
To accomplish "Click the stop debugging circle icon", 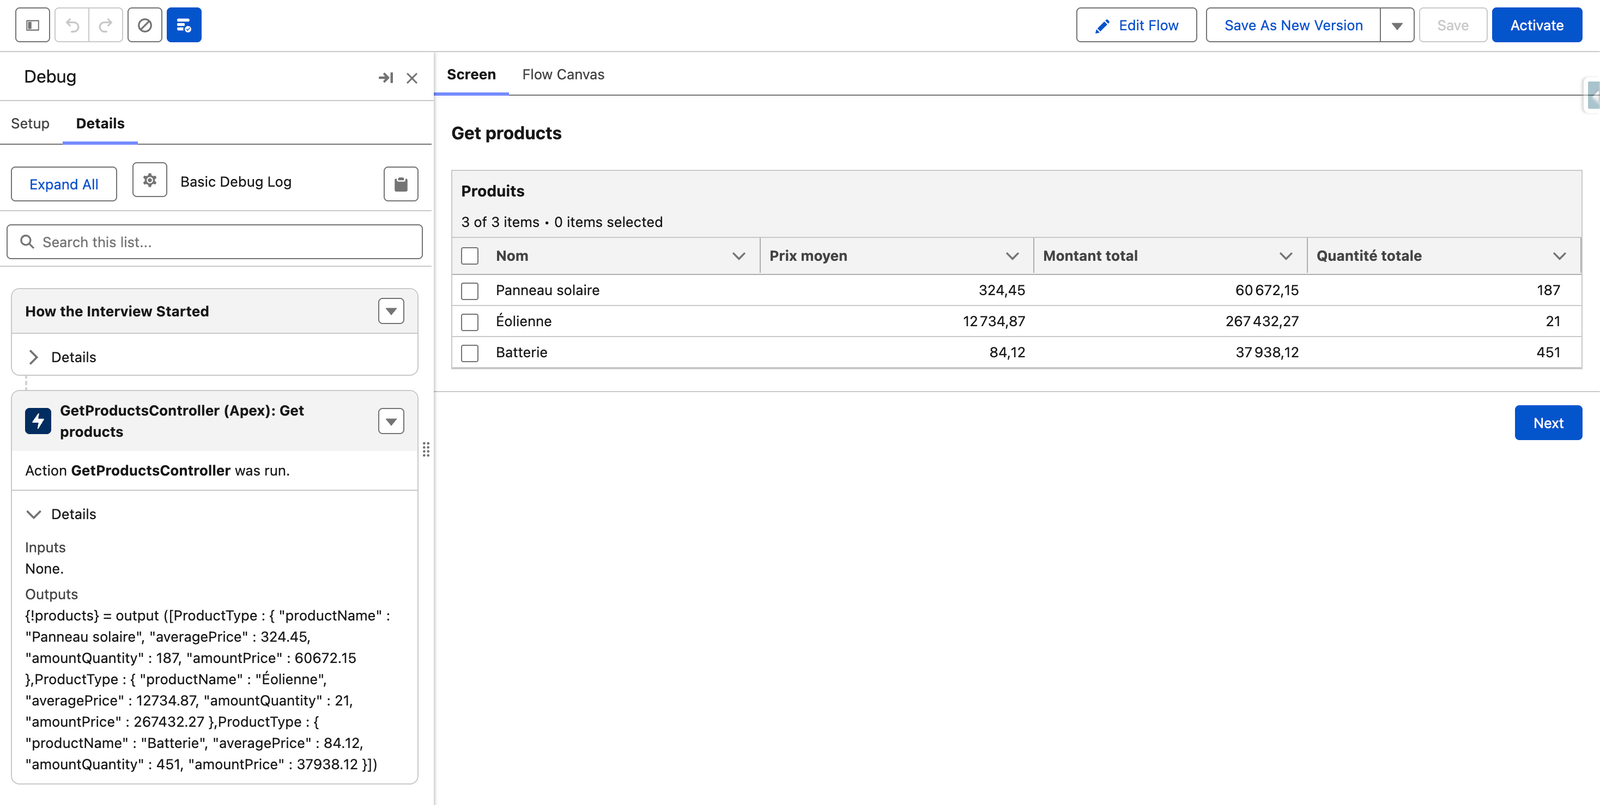I will [x=145, y=25].
